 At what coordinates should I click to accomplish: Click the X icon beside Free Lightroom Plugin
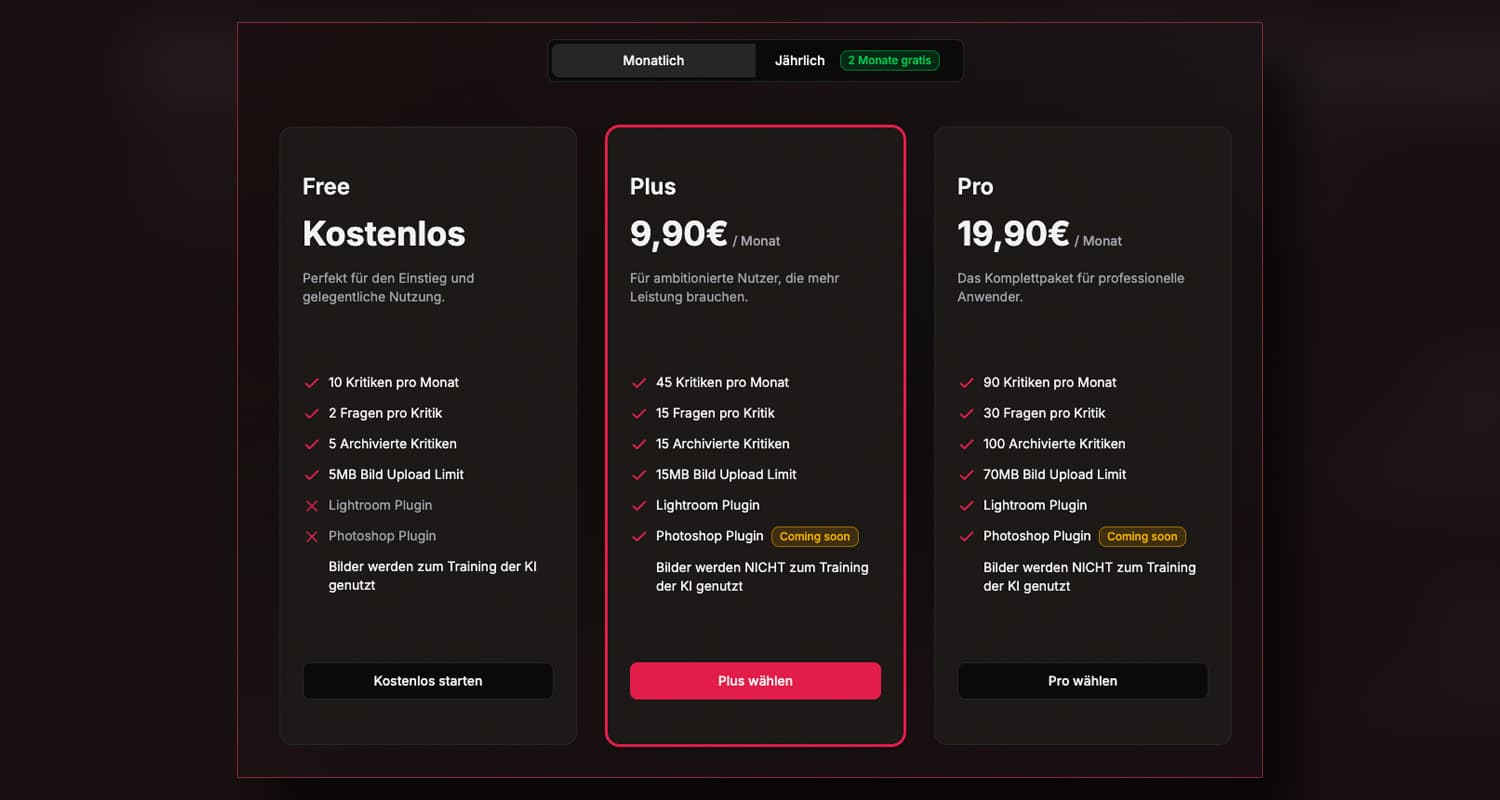(312, 506)
